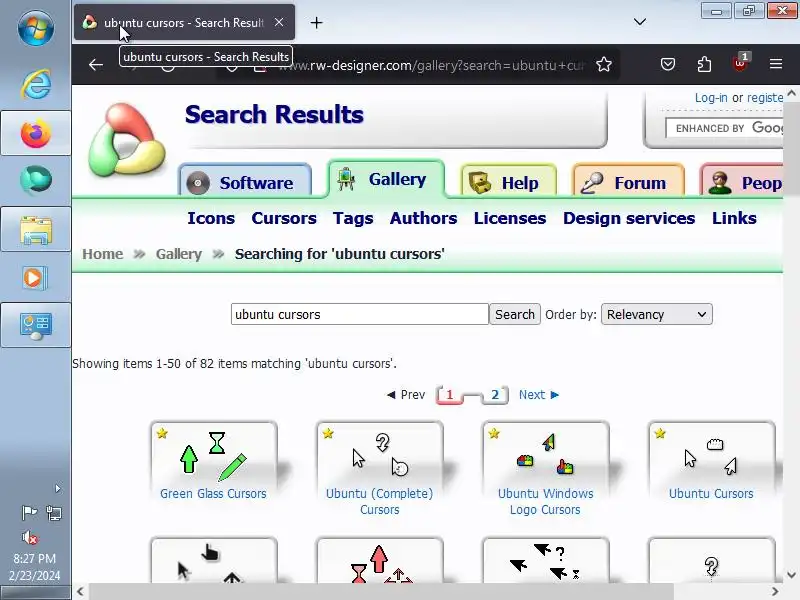
Task: Click Gallery breadcrumb
Action: click(x=179, y=254)
